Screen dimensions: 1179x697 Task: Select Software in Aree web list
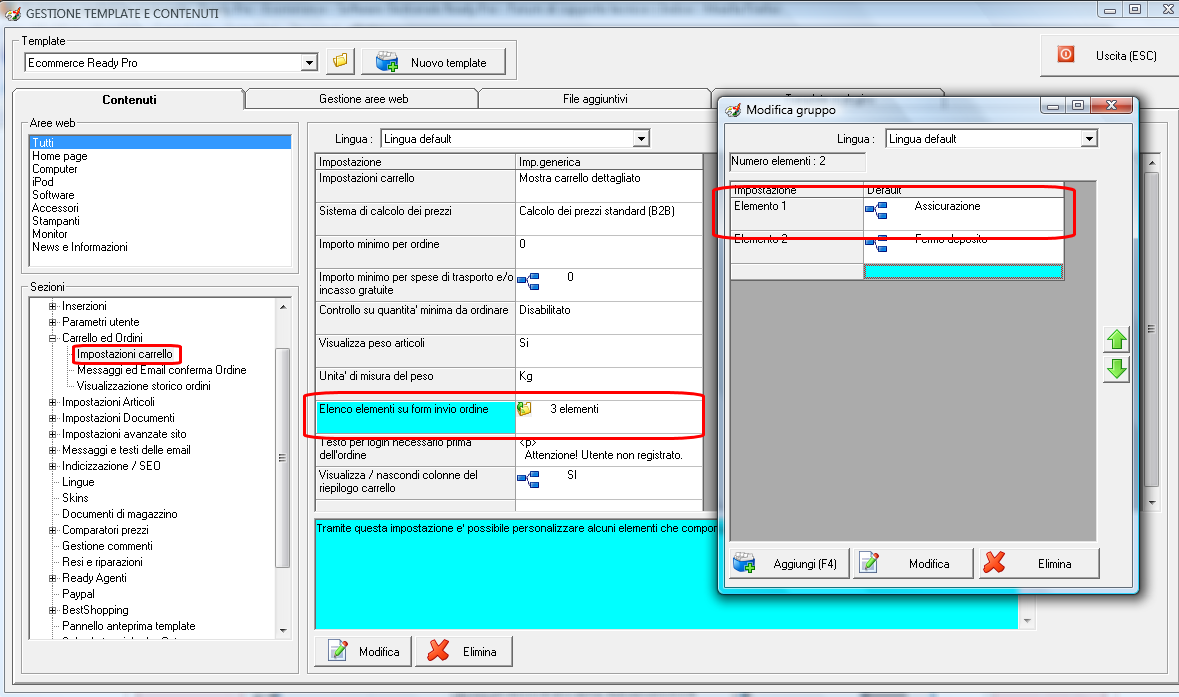[x=53, y=195]
